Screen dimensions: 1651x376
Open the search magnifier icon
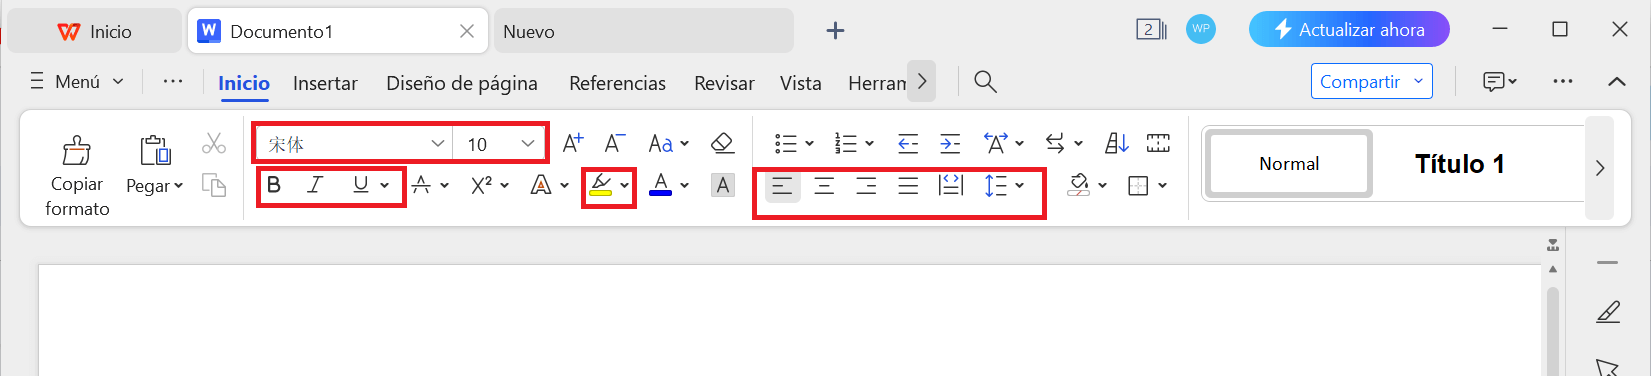(x=985, y=82)
